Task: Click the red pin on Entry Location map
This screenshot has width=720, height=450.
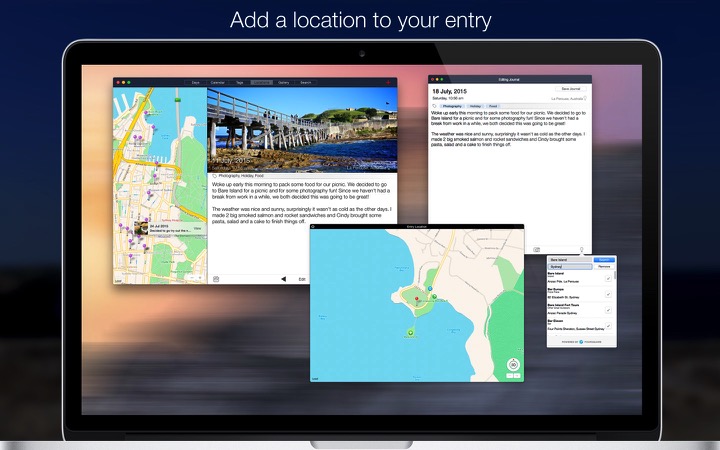Action: point(417,300)
